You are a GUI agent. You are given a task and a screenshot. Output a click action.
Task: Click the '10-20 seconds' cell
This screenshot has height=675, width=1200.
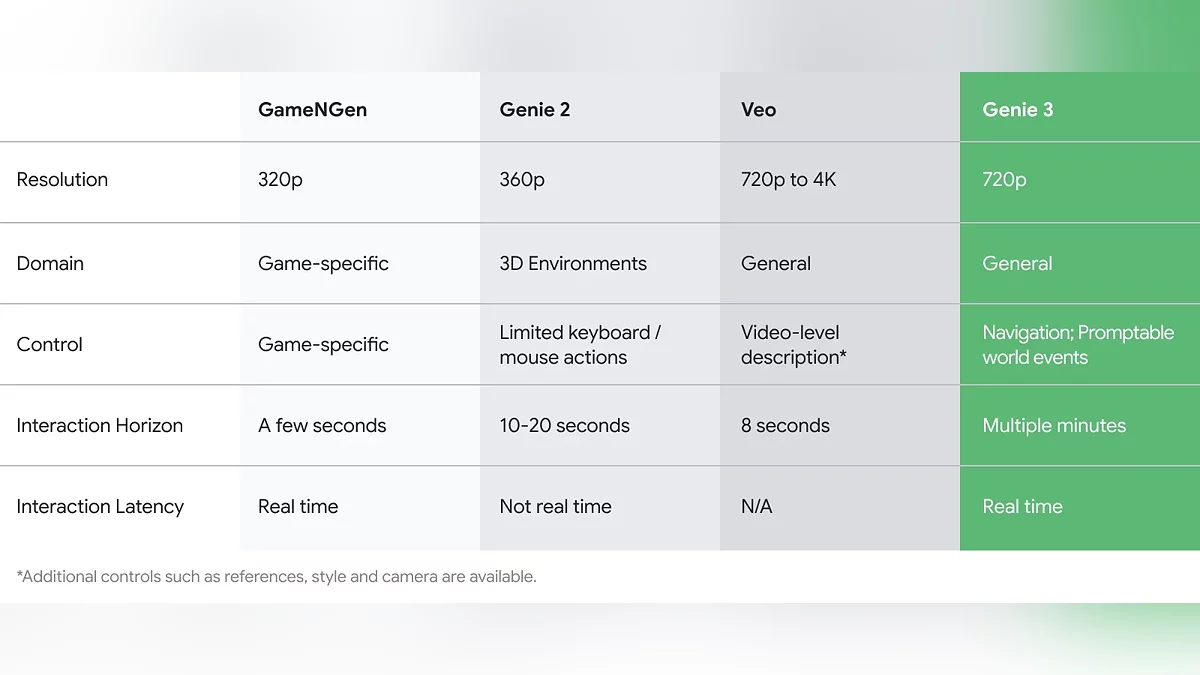(564, 426)
